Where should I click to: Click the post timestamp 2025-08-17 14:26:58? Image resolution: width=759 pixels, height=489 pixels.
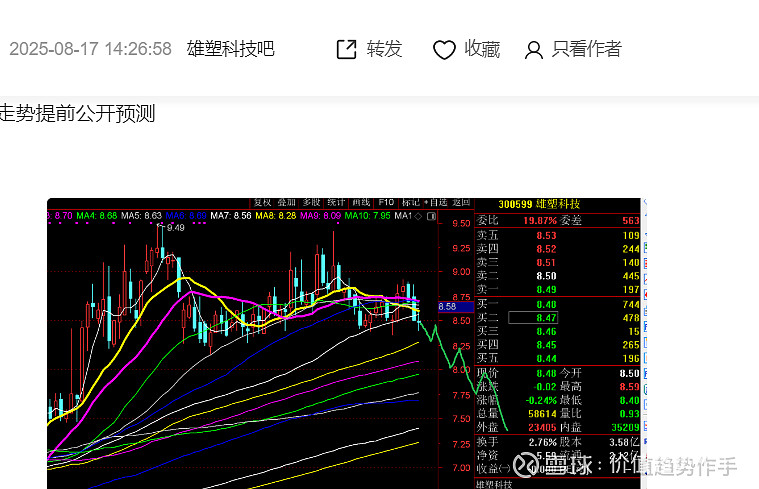91,49
